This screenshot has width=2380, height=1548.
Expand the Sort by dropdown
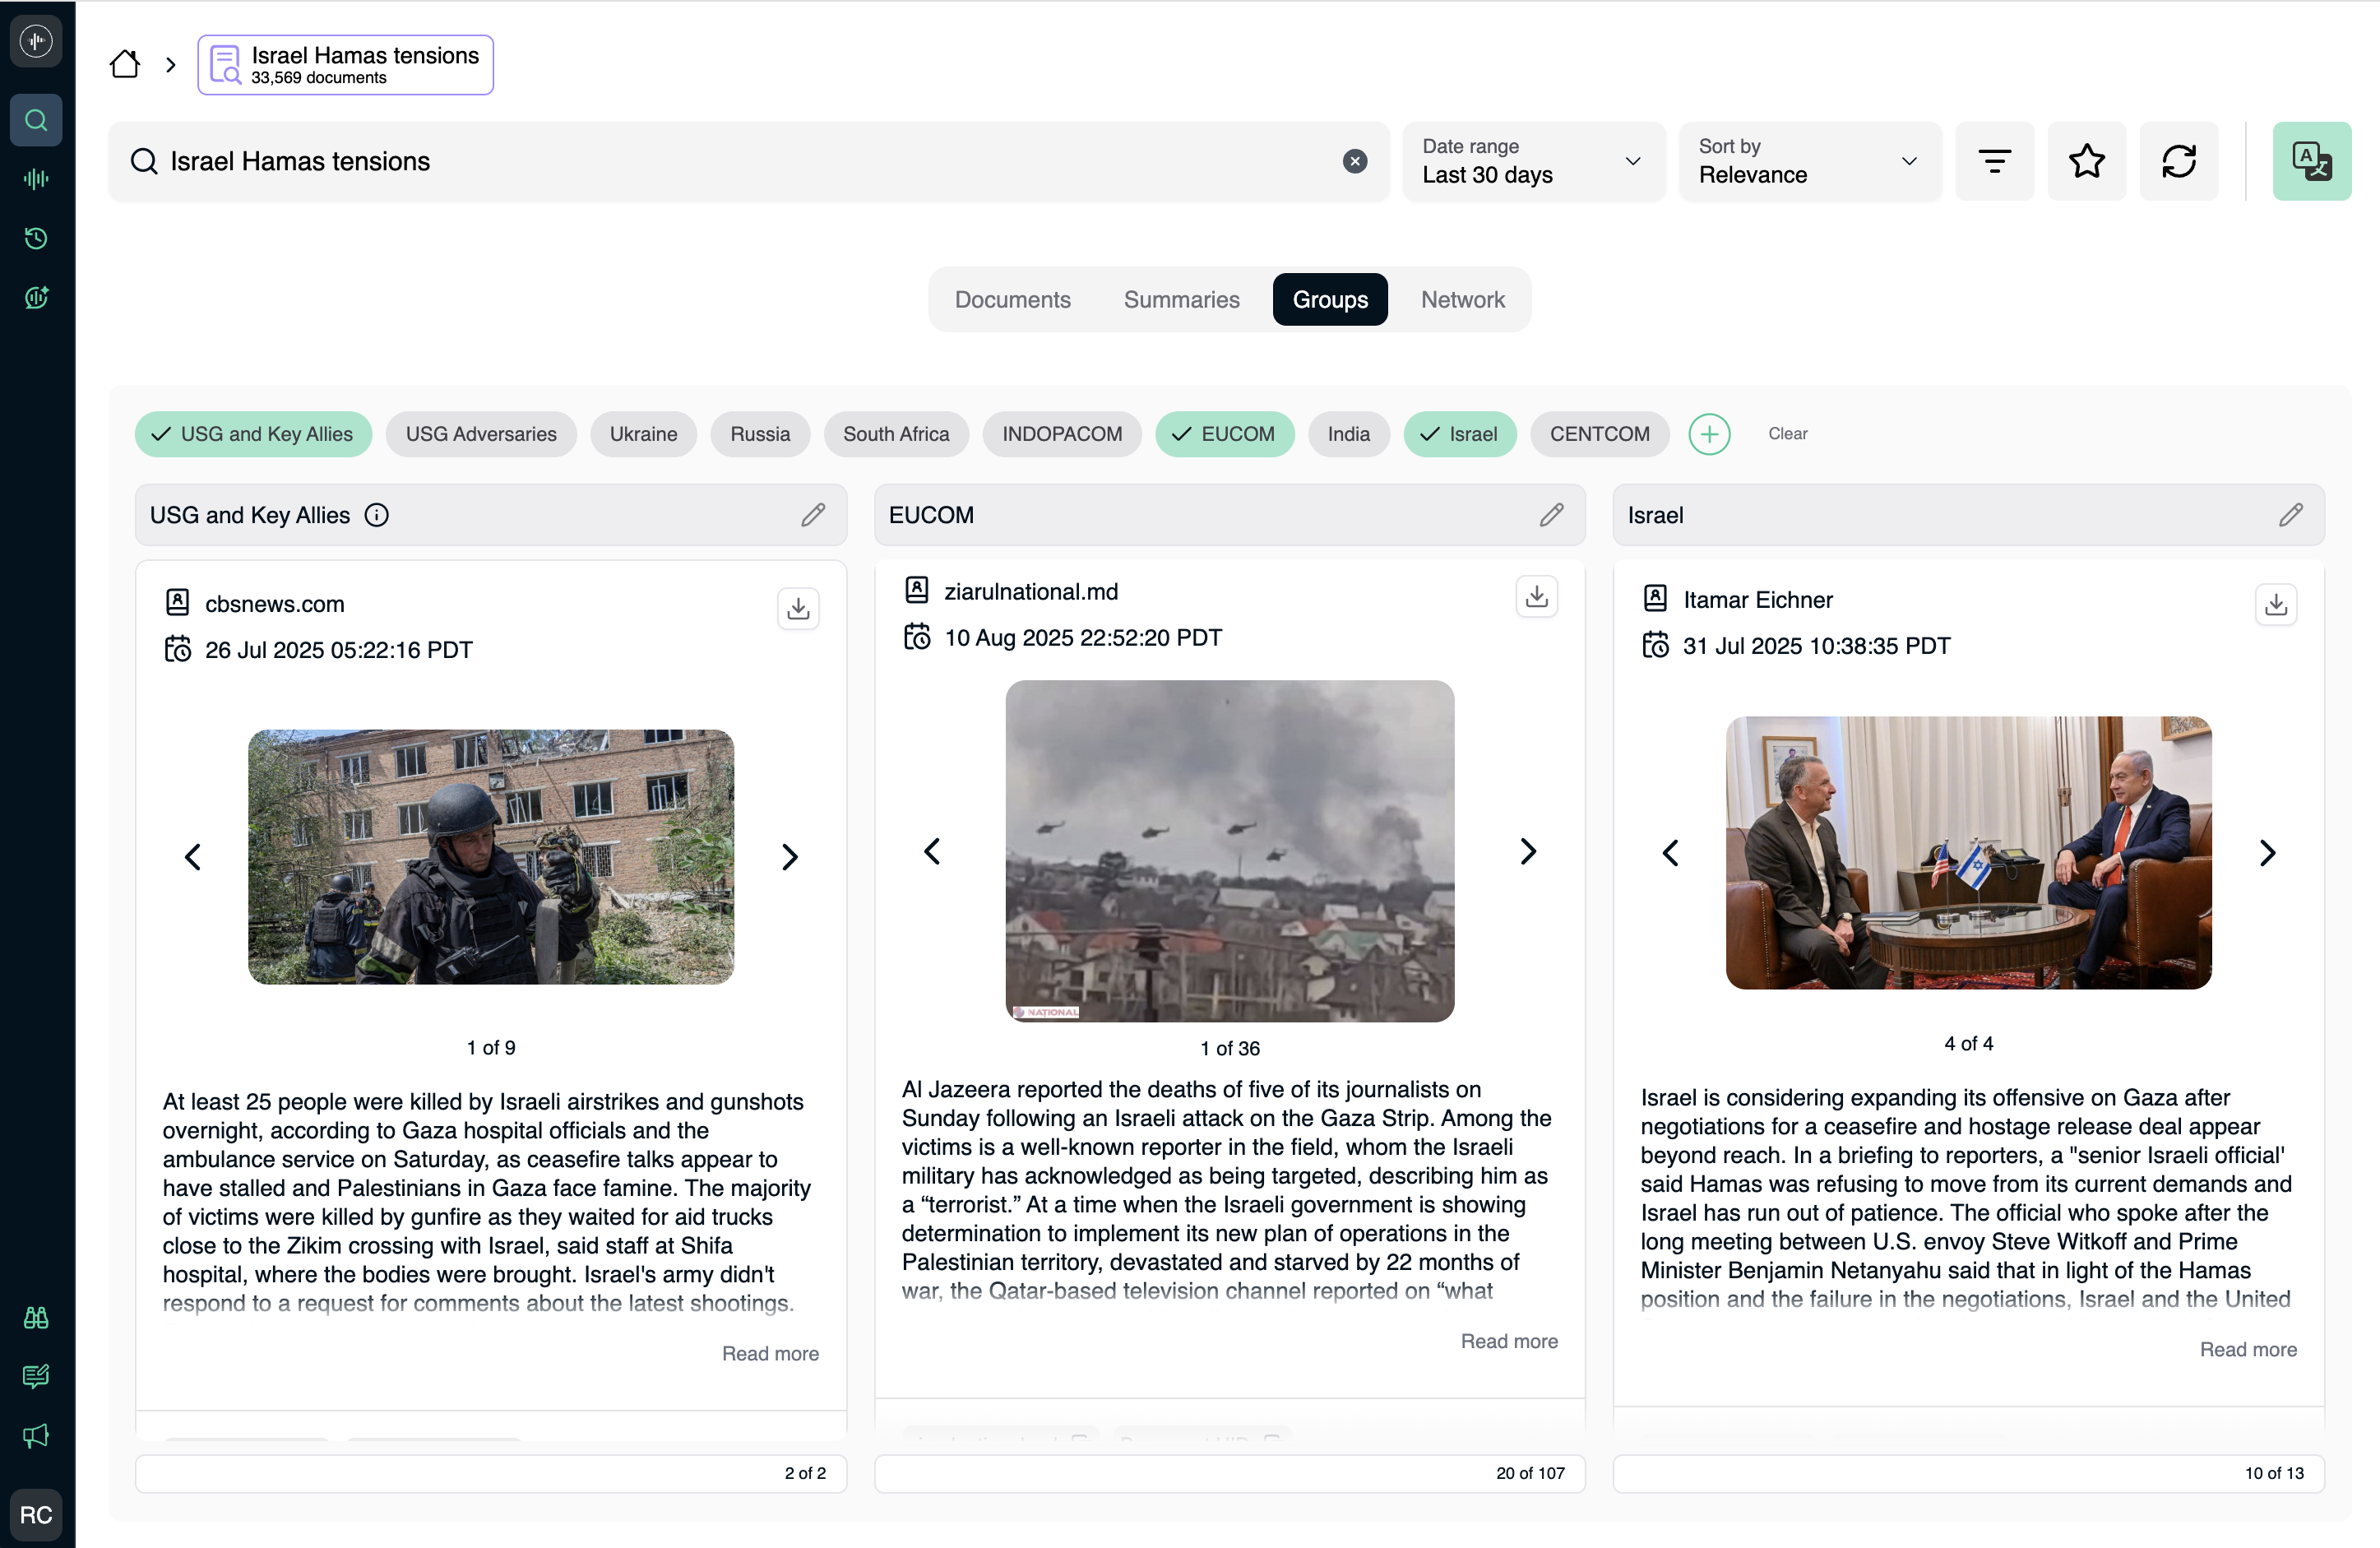1808,161
